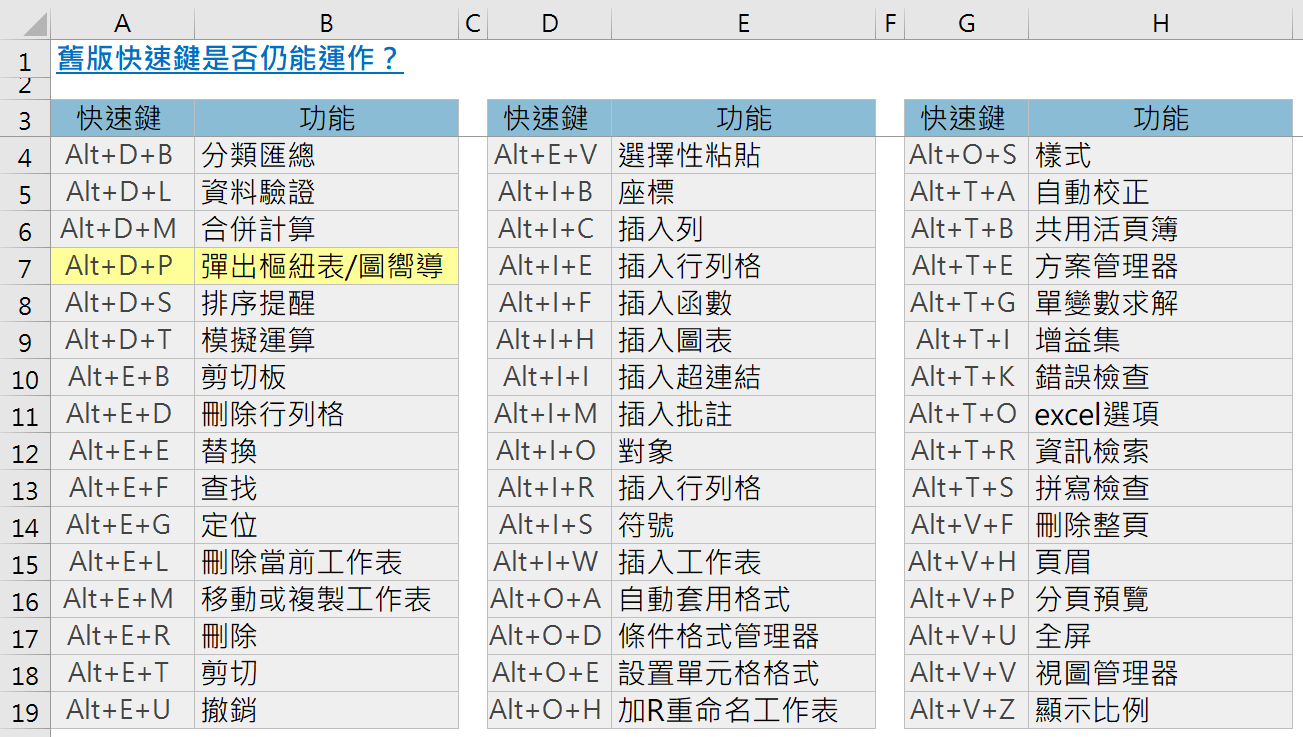
Task: Select the 資料驗證 cell
Action: pyautogui.click(x=327, y=192)
